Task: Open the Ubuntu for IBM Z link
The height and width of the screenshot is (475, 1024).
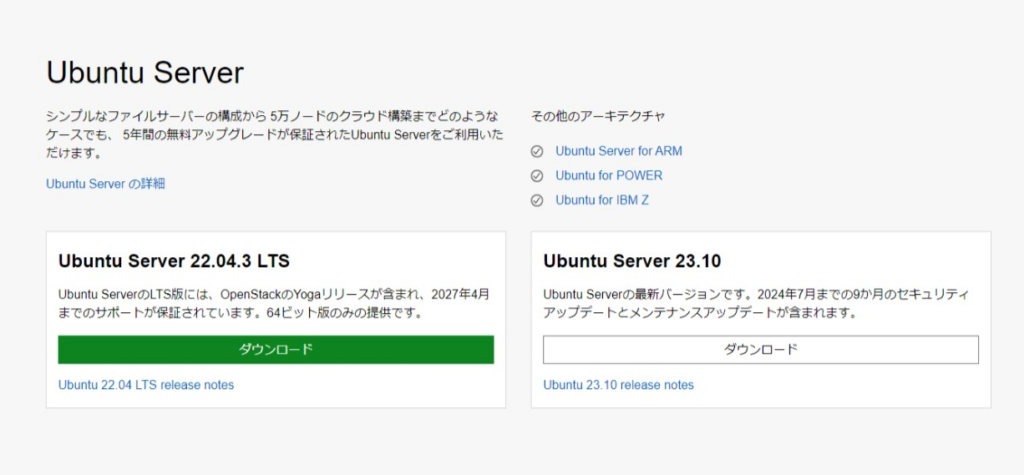Action: (x=602, y=201)
